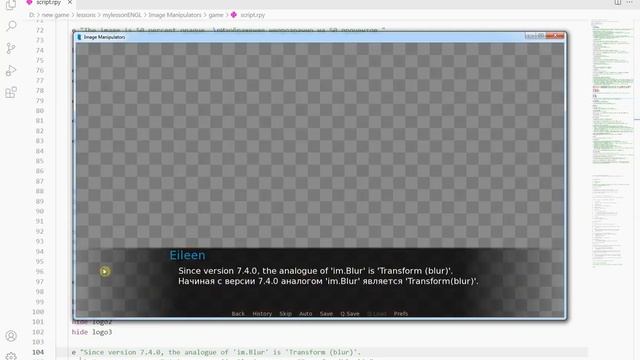This screenshot has height=360, width=640.
Task: Open the Extensions view
Action: coord(11,92)
